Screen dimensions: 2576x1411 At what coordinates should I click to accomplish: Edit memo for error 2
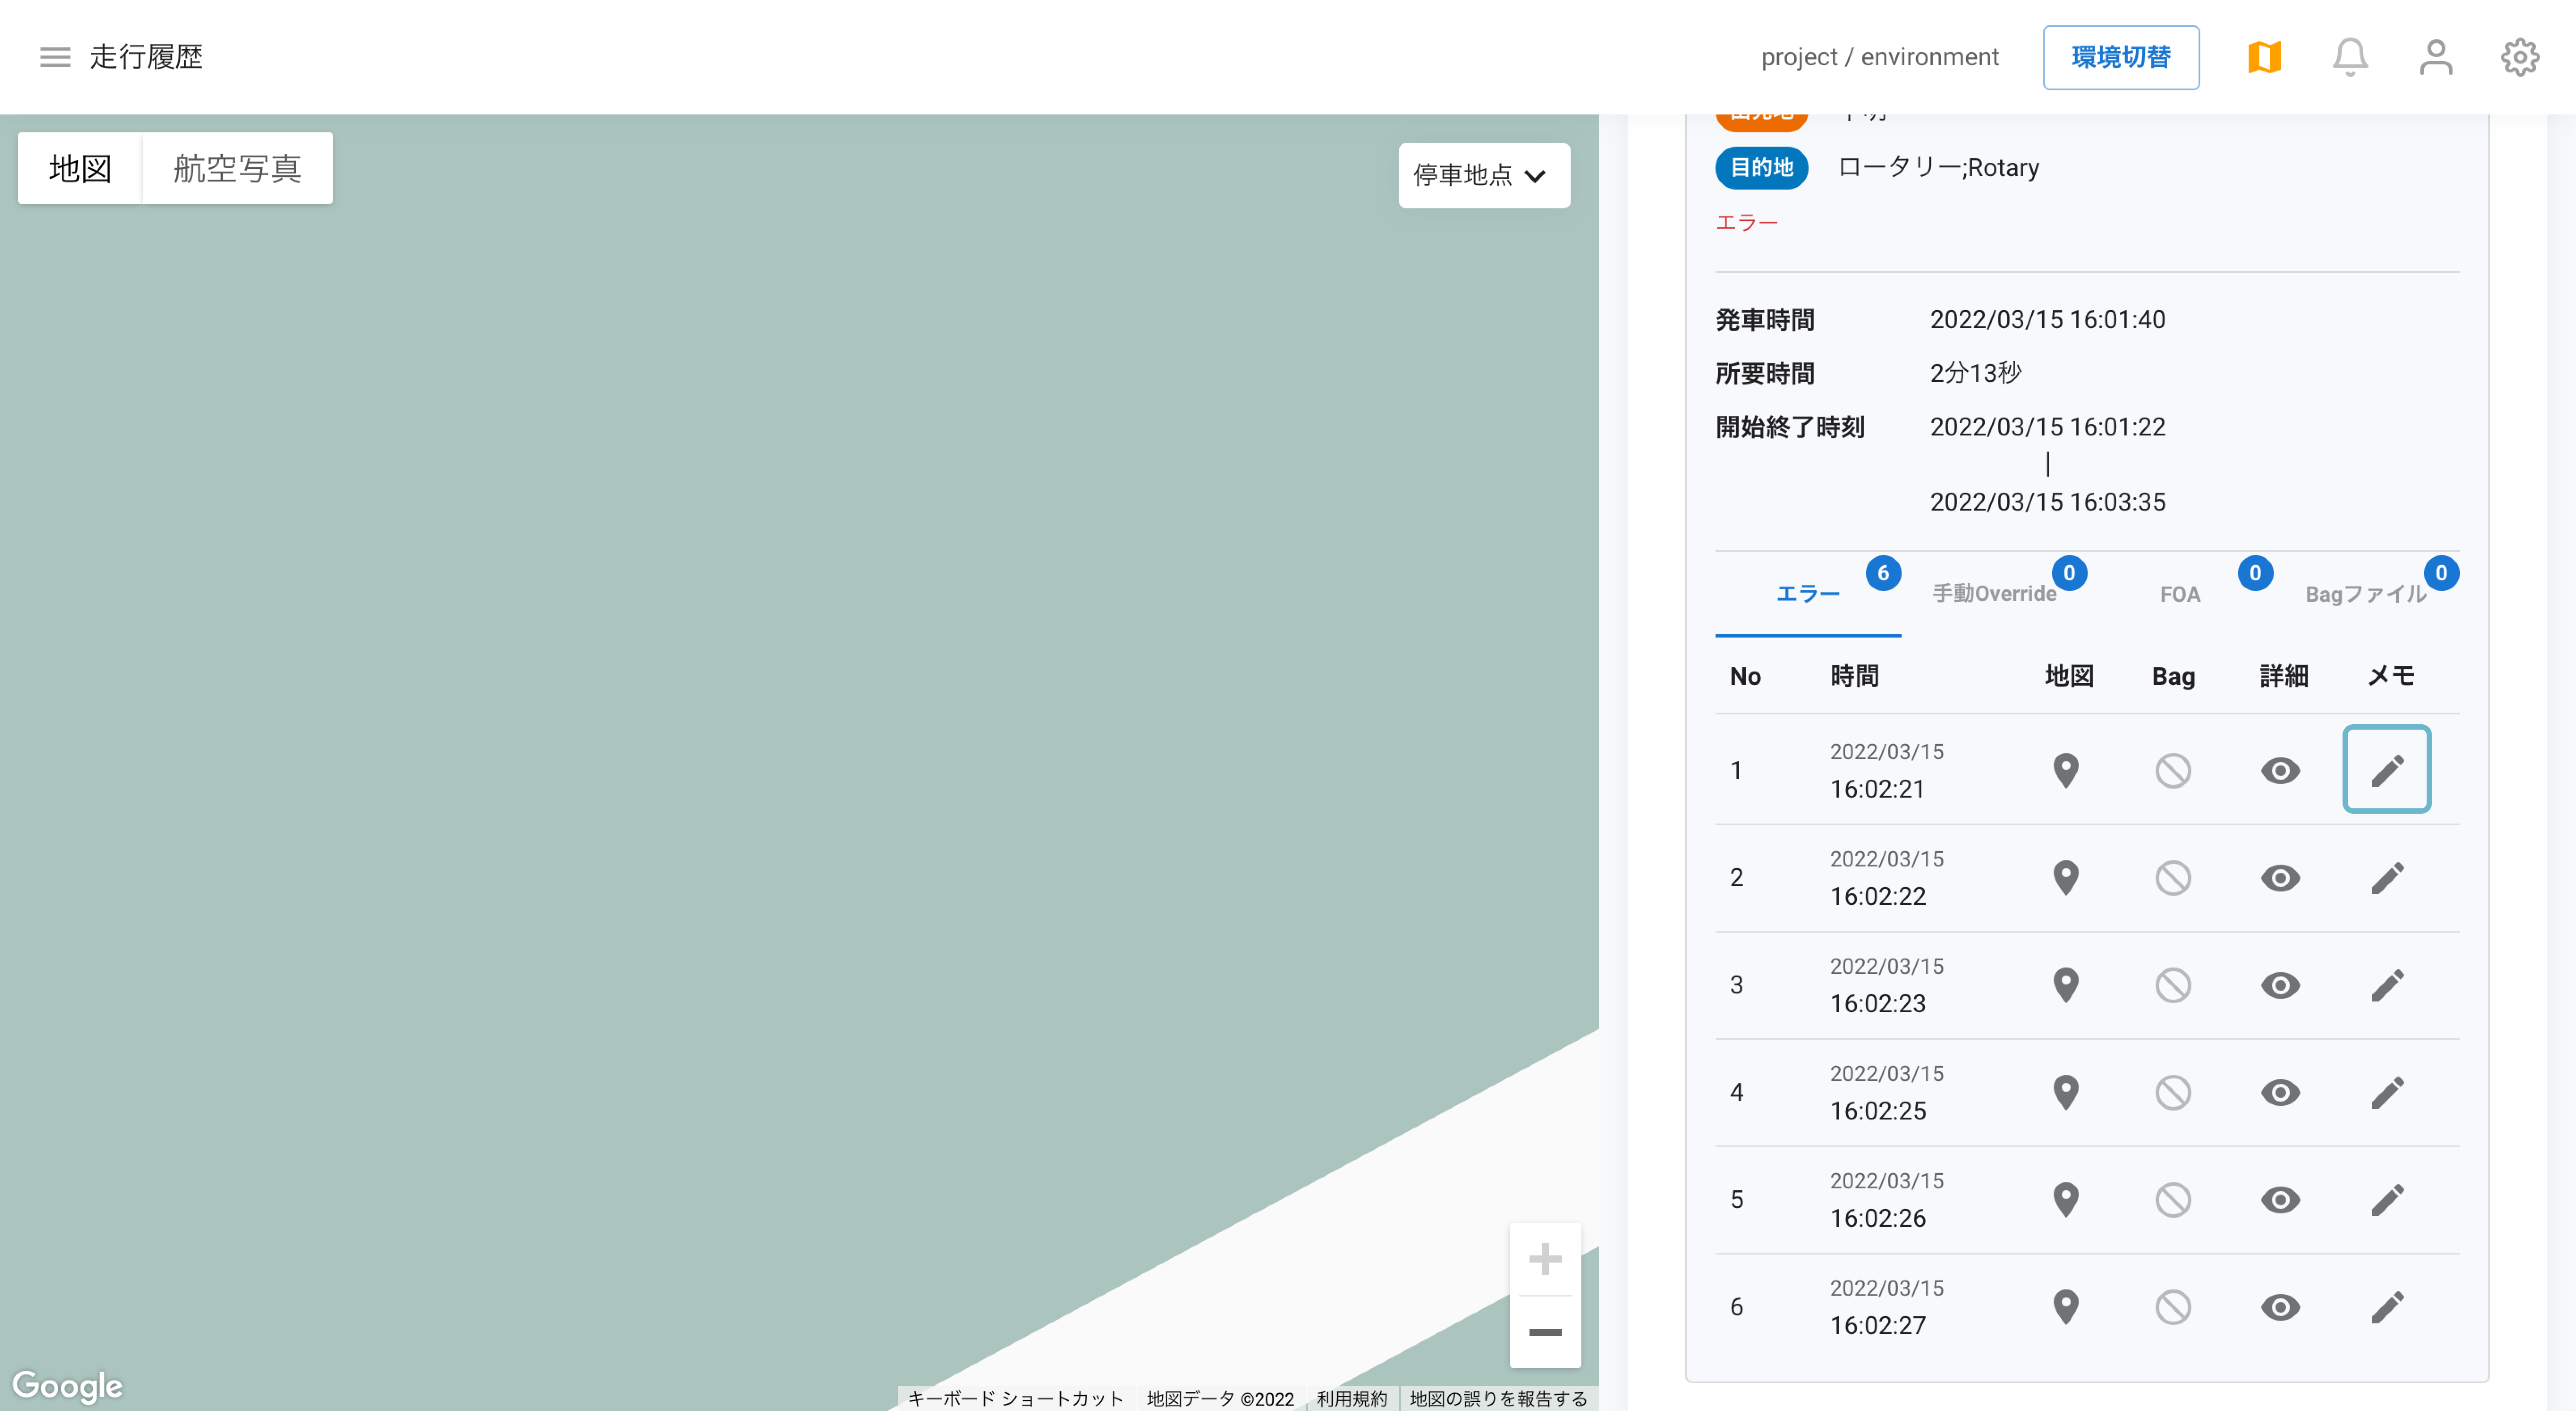pyautogui.click(x=2387, y=878)
